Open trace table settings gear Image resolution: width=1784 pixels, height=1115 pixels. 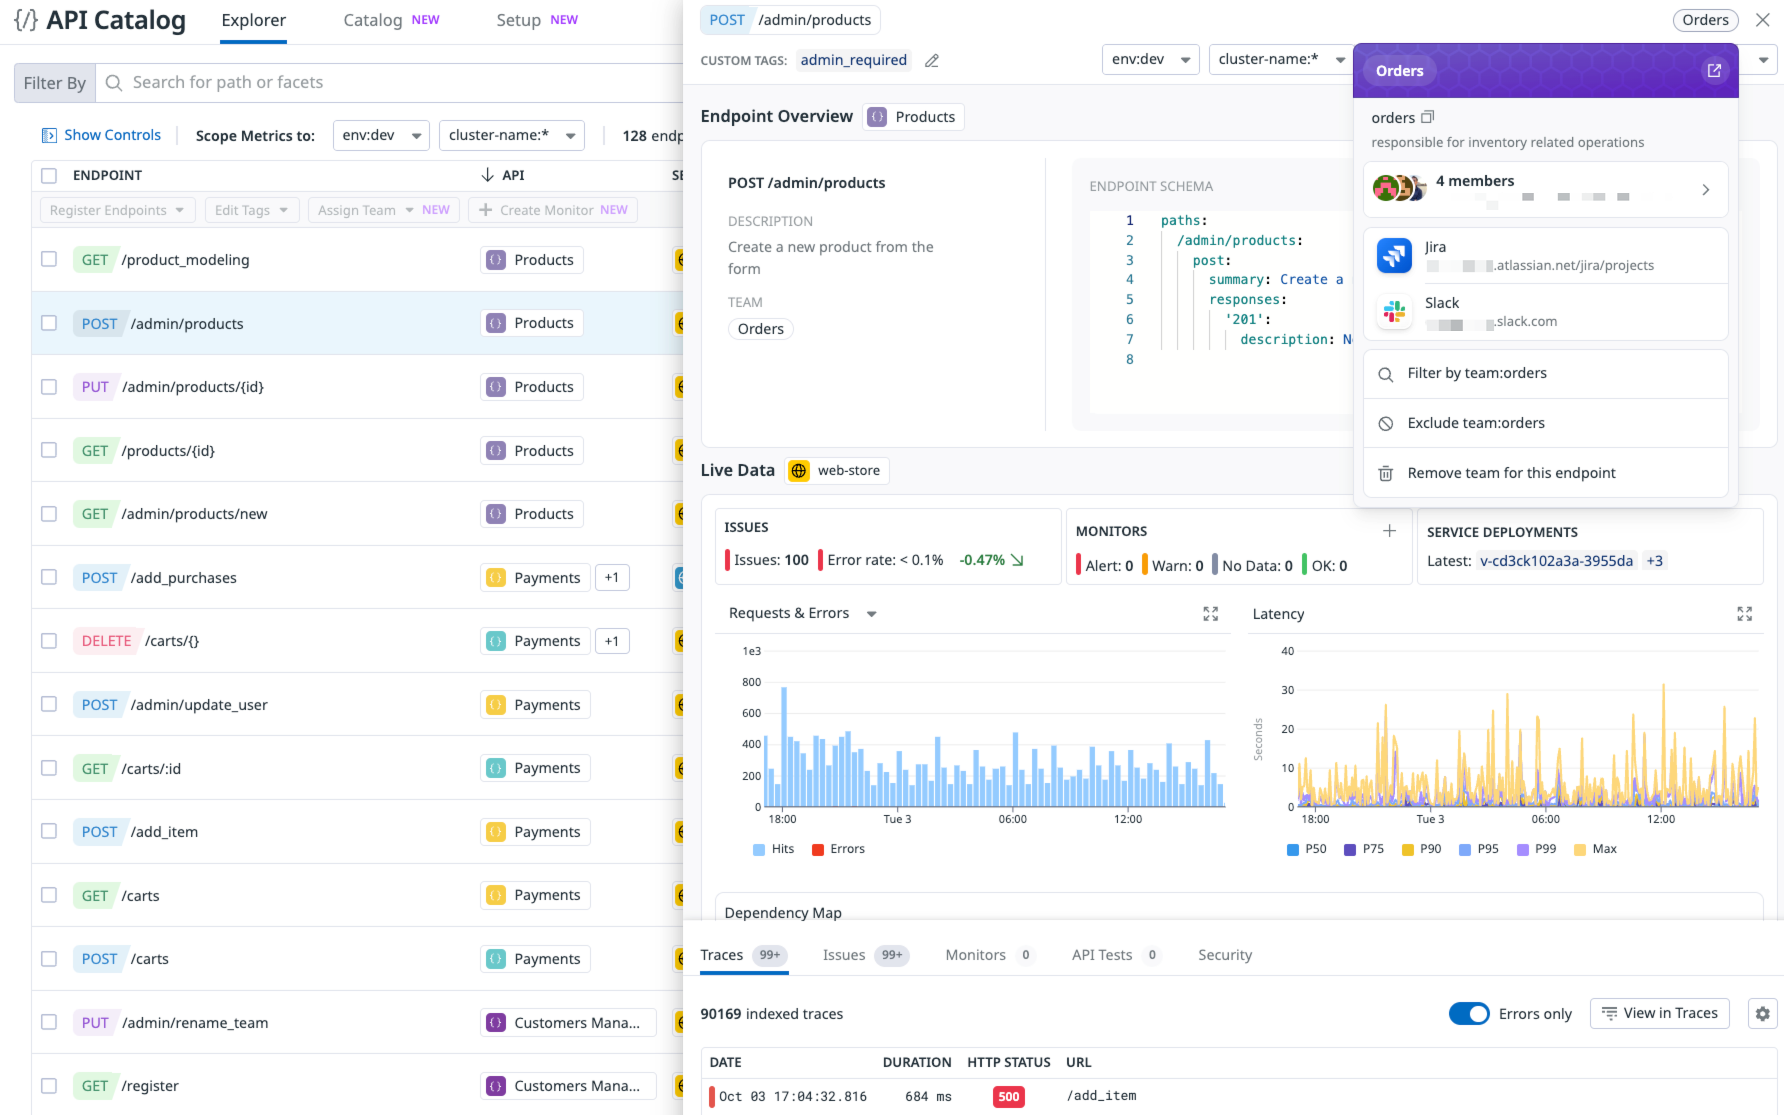tap(1762, 1014)
